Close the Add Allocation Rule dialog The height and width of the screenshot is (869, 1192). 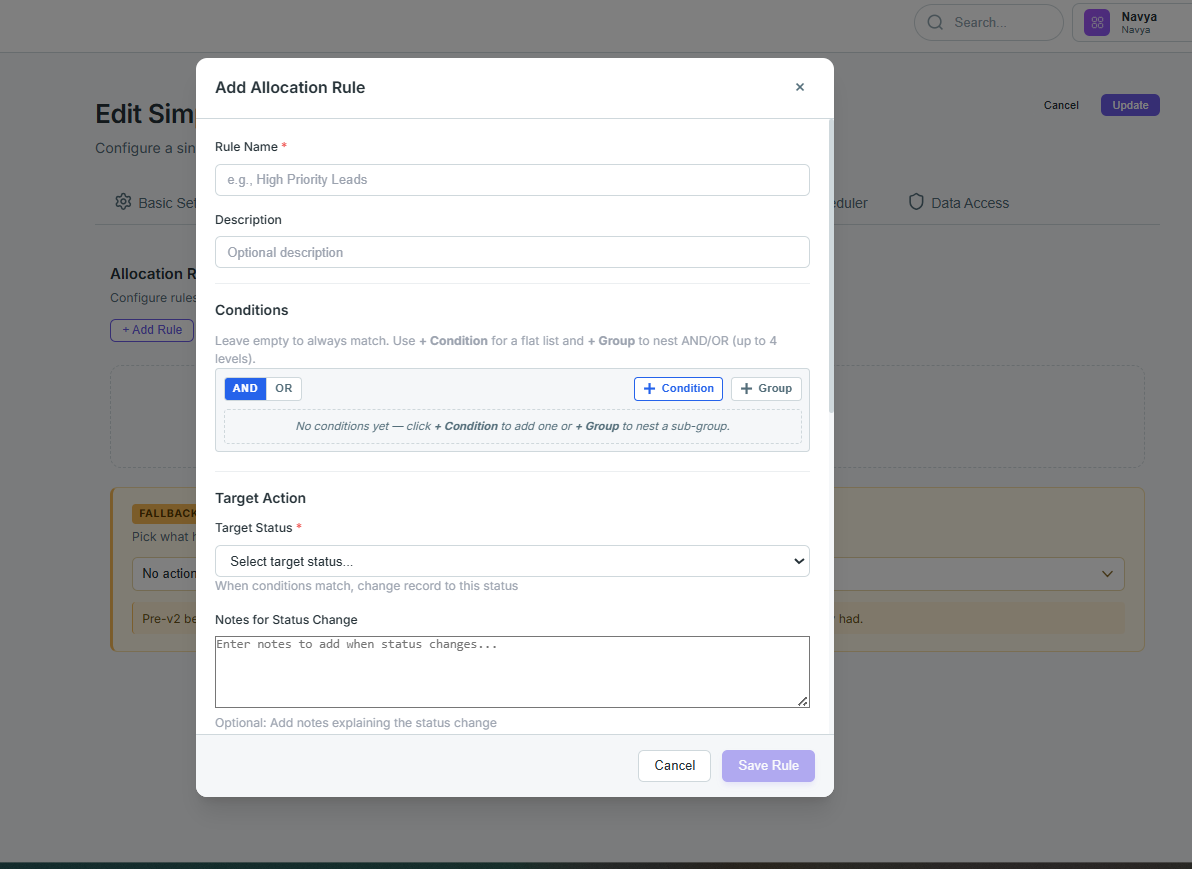pos(800,87)
